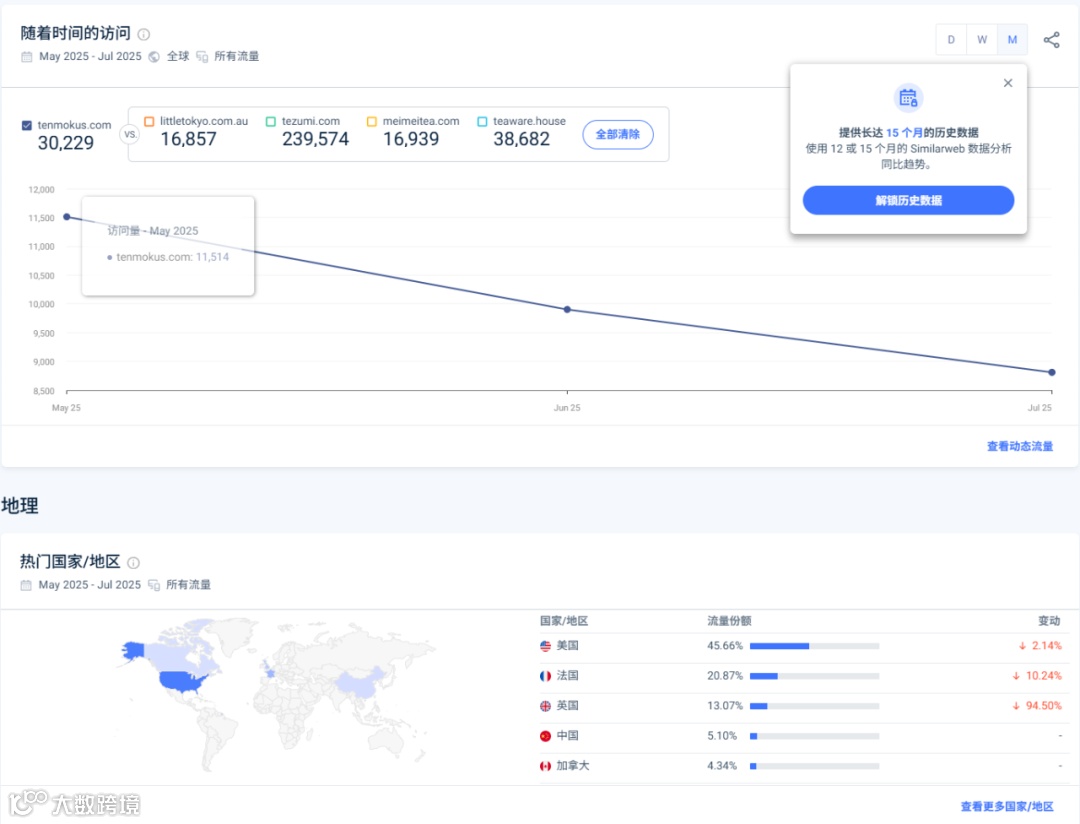Check the littletokyo.com.au checkbox

[x=149, y=121]
